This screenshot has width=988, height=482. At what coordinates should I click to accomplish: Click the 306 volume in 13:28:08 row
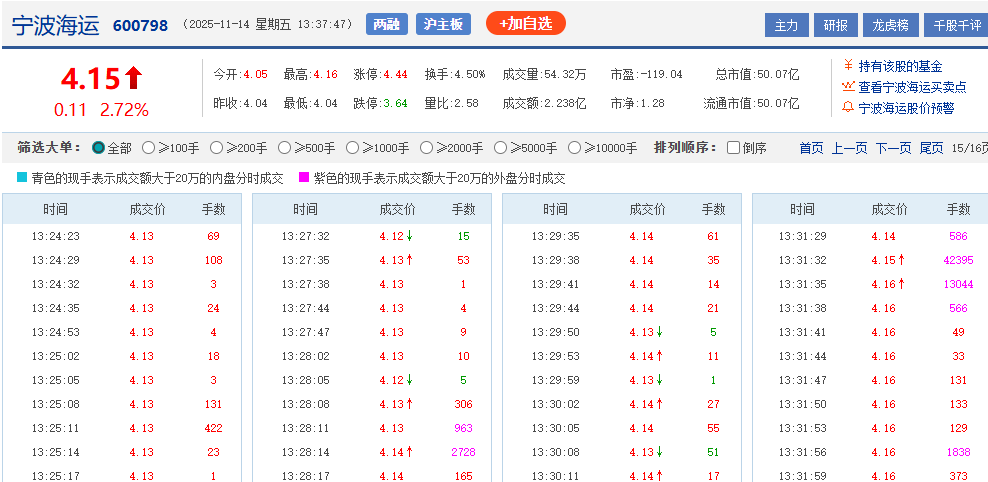[463, 404]
